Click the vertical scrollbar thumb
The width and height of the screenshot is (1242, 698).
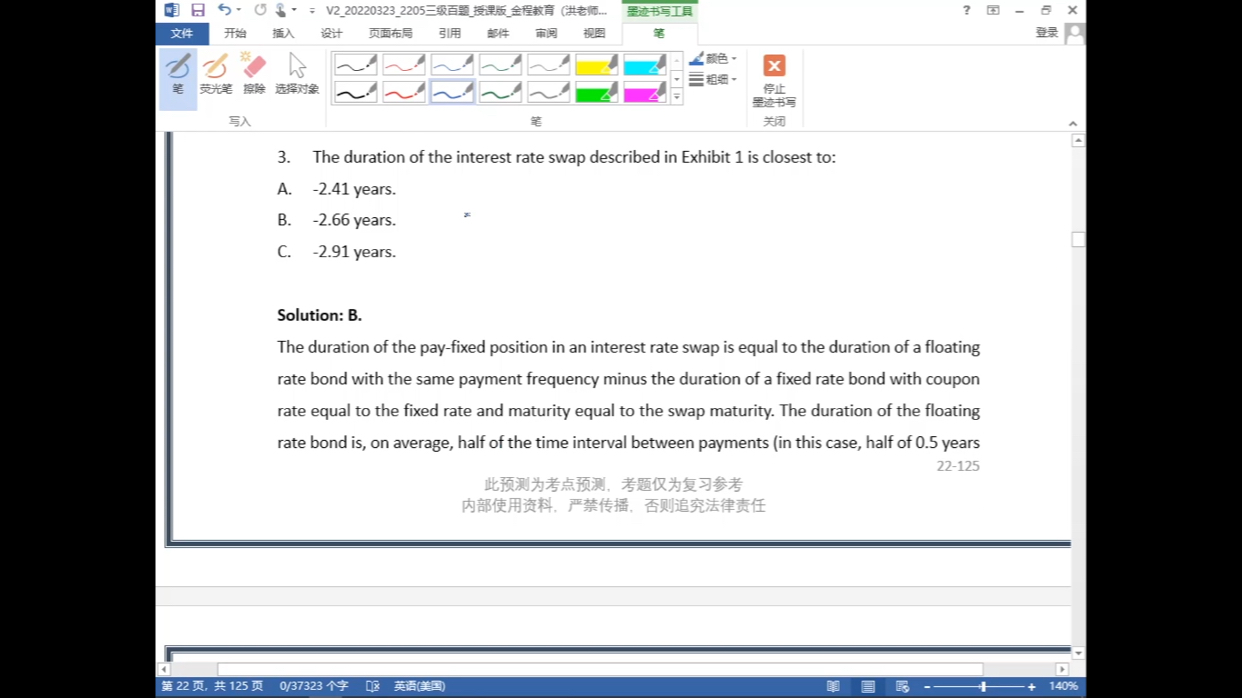pyautogui.click(x=1078, y=240)
